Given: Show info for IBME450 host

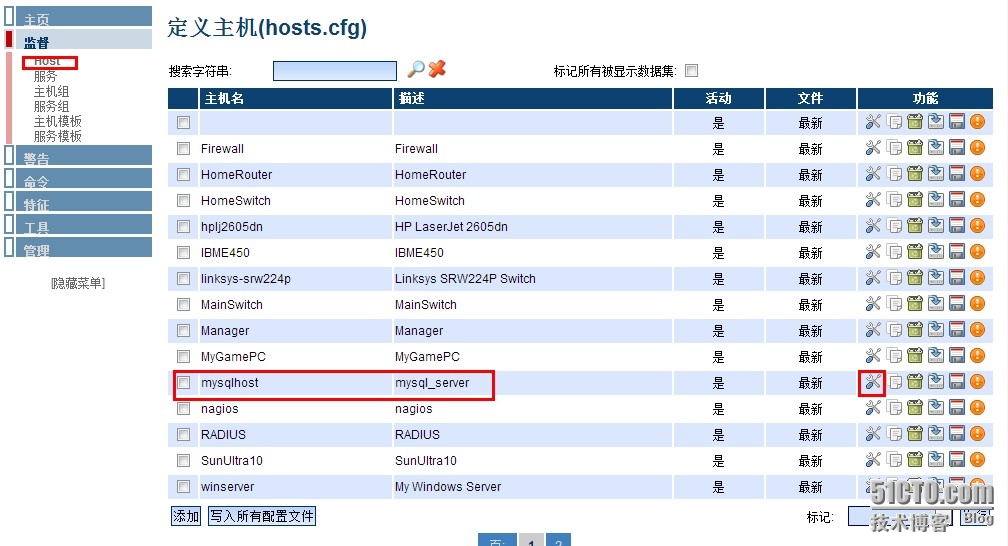Looking at the screenshot, I should (978, 252).
